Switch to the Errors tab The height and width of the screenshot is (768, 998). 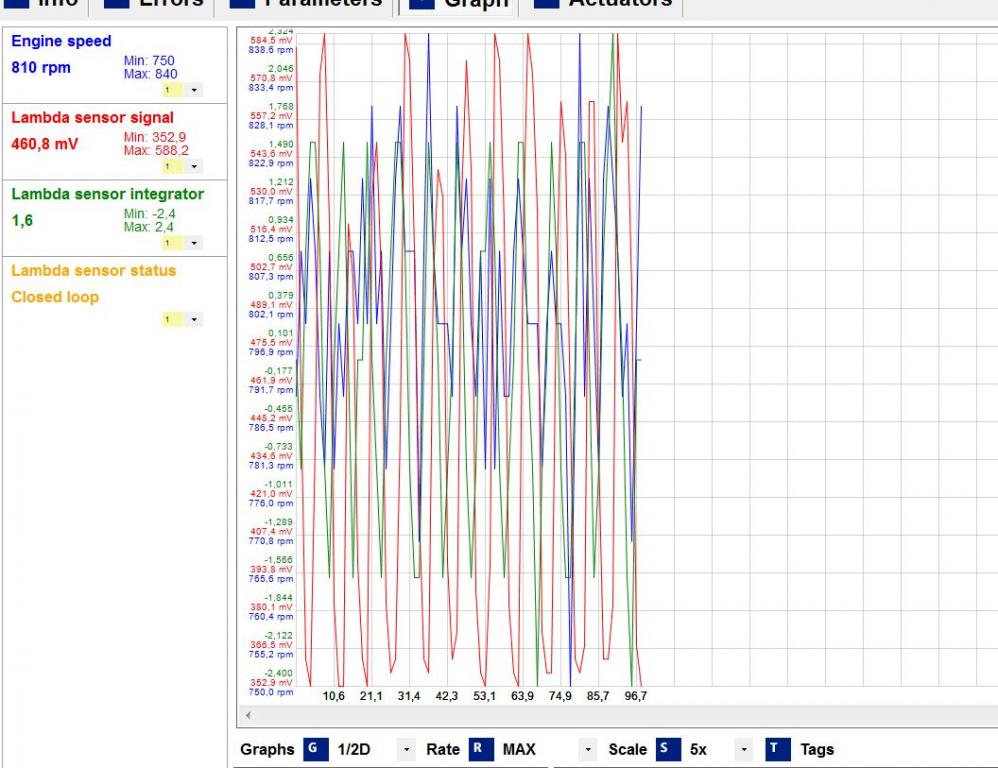[x=154, y=4]
